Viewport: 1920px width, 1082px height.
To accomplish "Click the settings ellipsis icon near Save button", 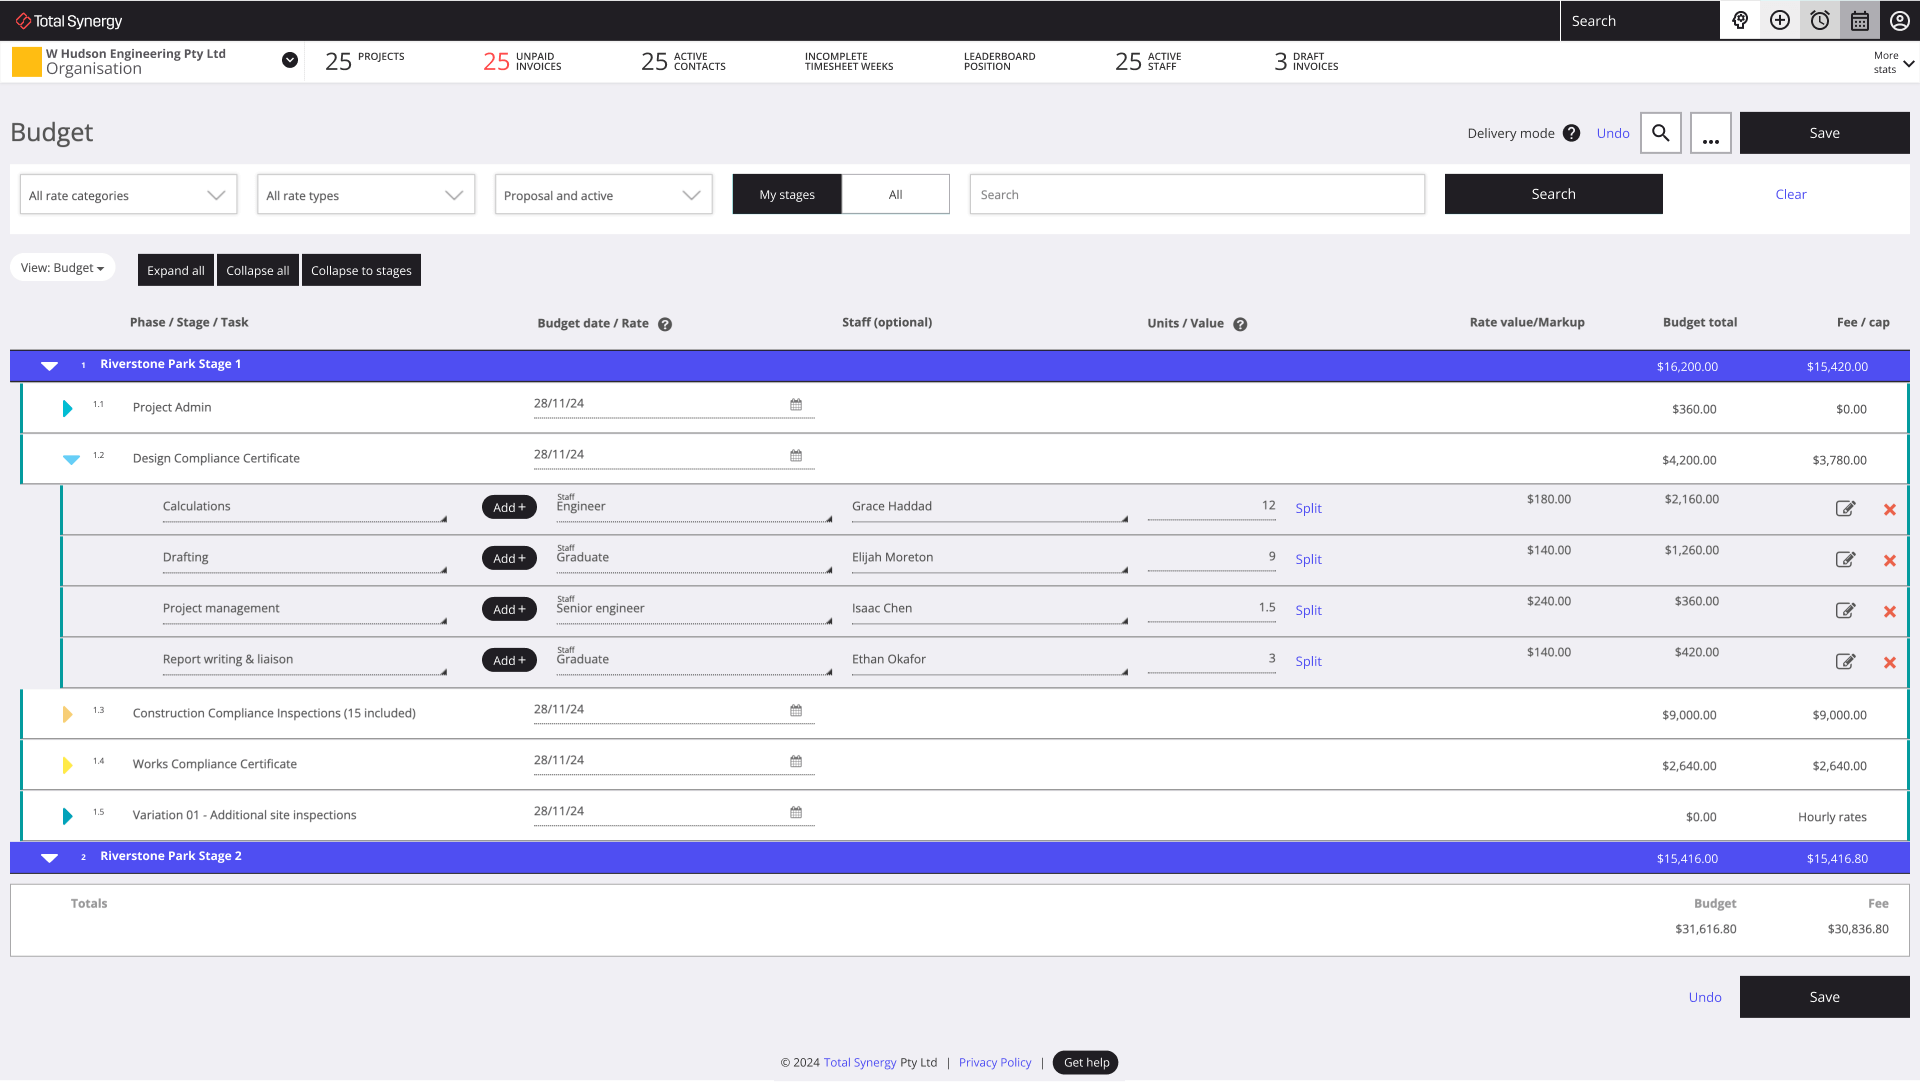I will [x=1710, y=132].
